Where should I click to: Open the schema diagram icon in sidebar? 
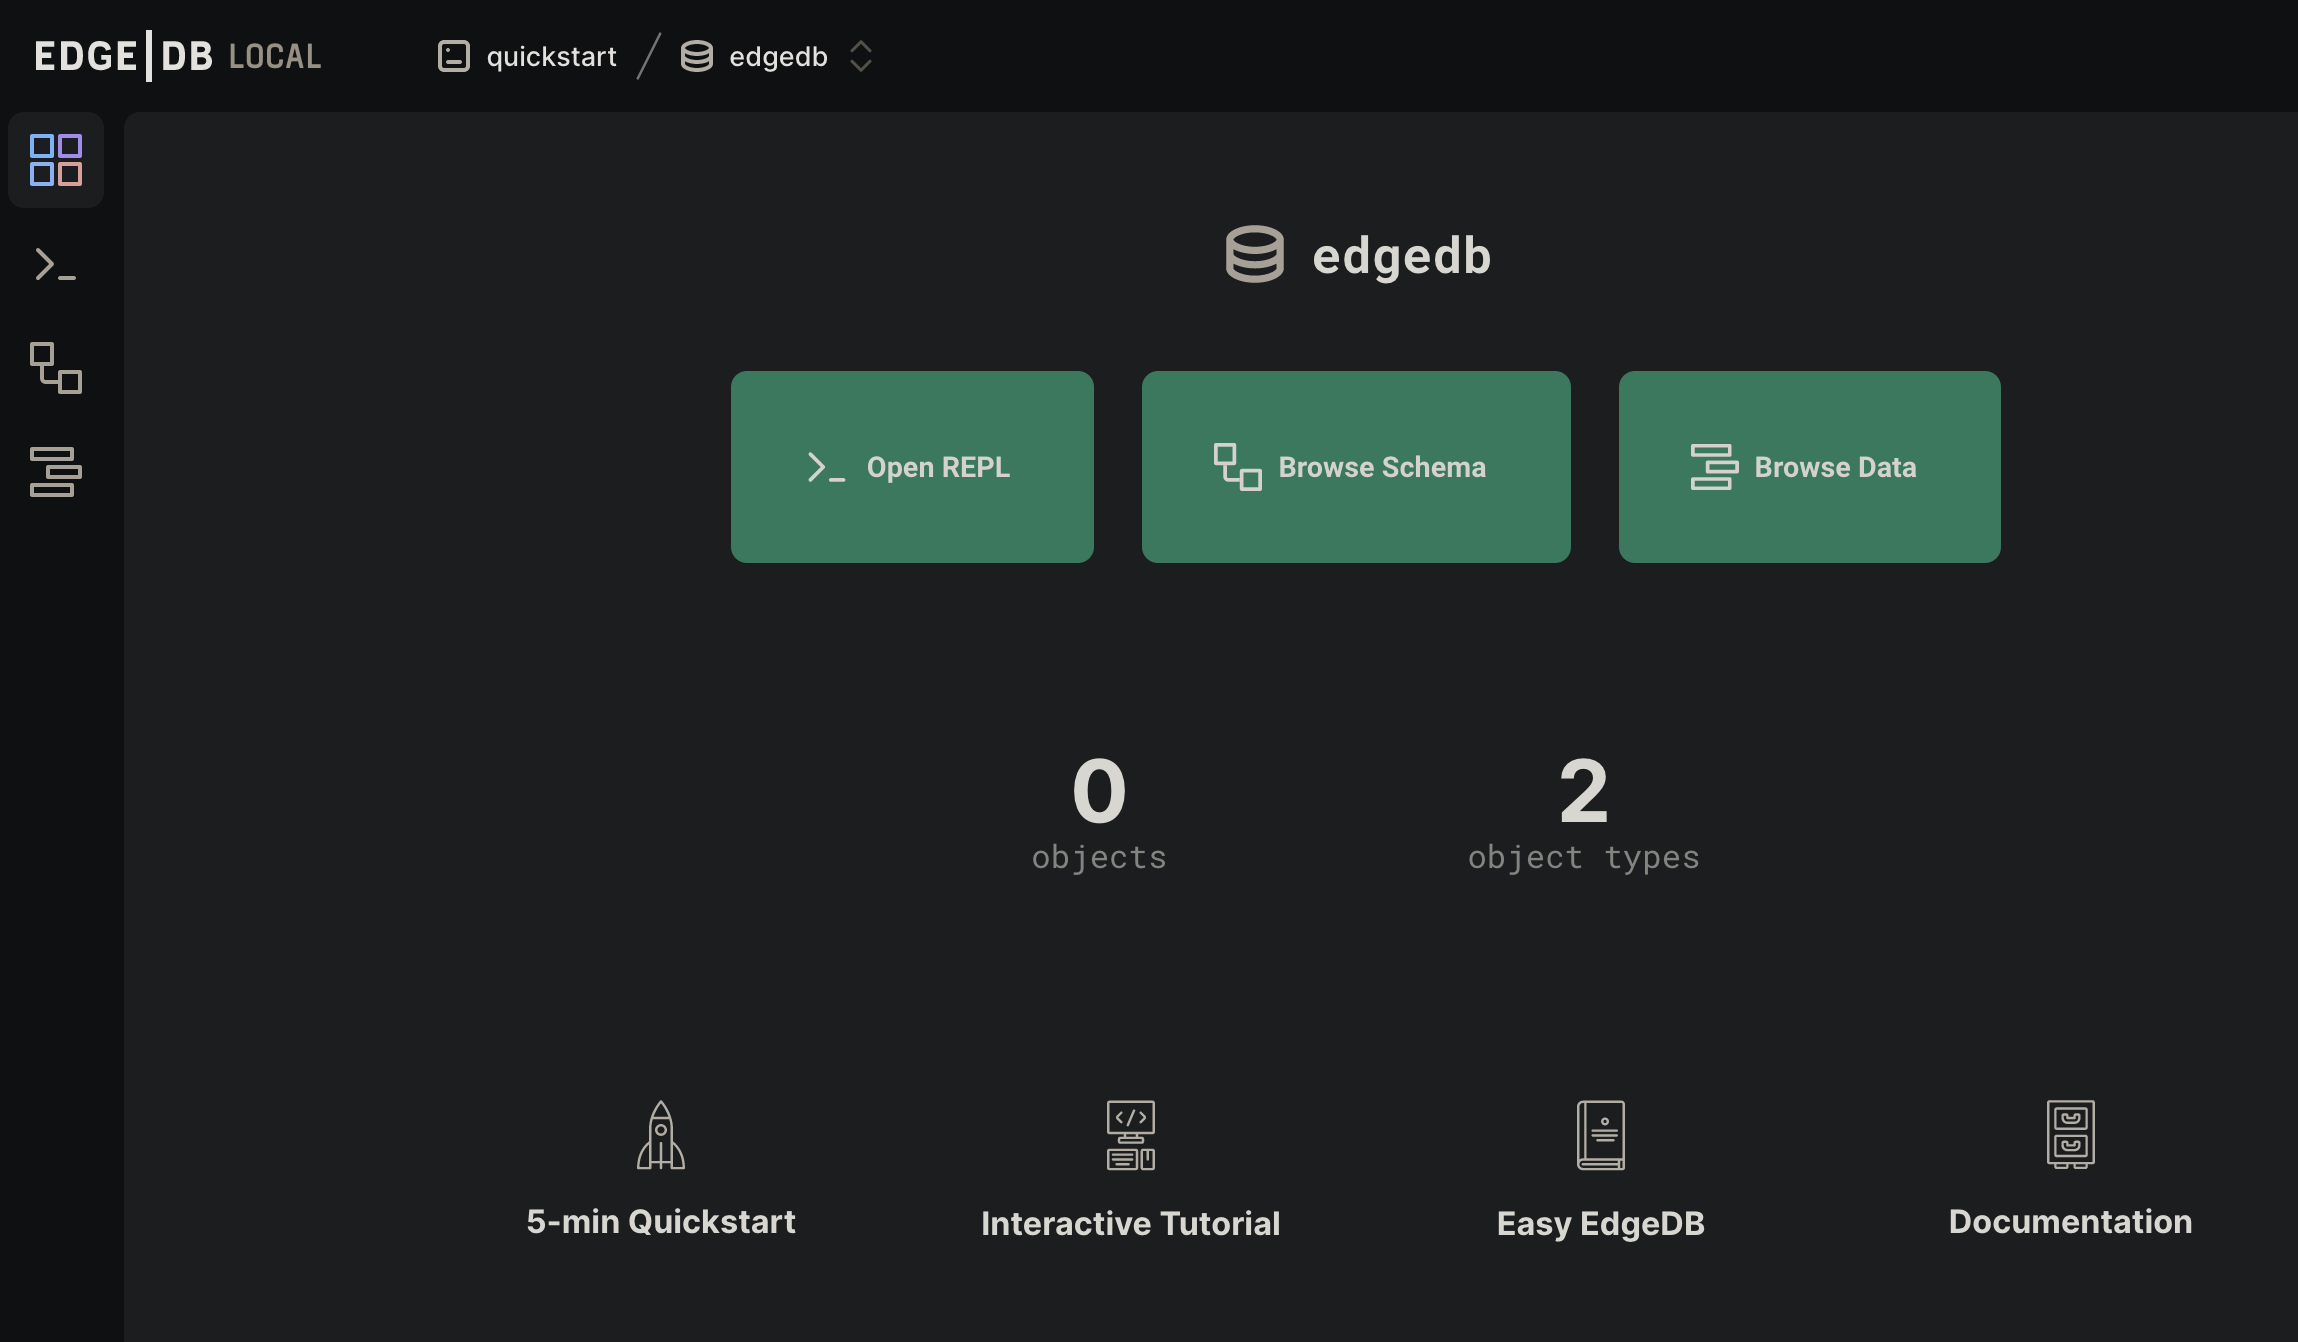click(56, 368)
